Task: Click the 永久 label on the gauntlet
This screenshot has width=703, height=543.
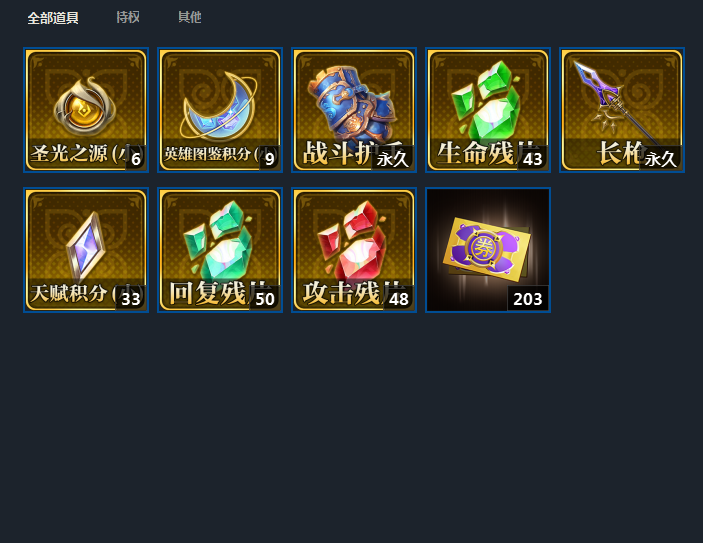Action: [392, 158]
